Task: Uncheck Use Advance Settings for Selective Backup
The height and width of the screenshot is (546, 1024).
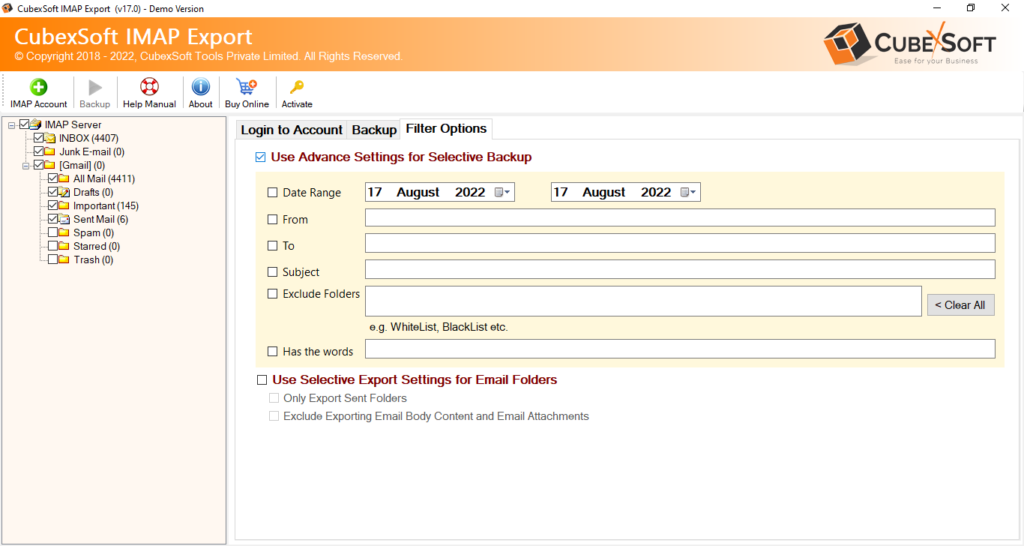Action: 261,157
